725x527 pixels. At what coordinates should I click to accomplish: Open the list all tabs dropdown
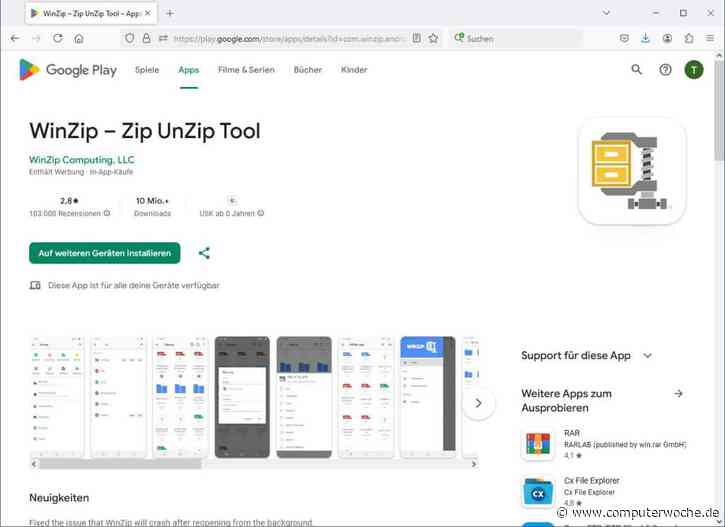607,13
